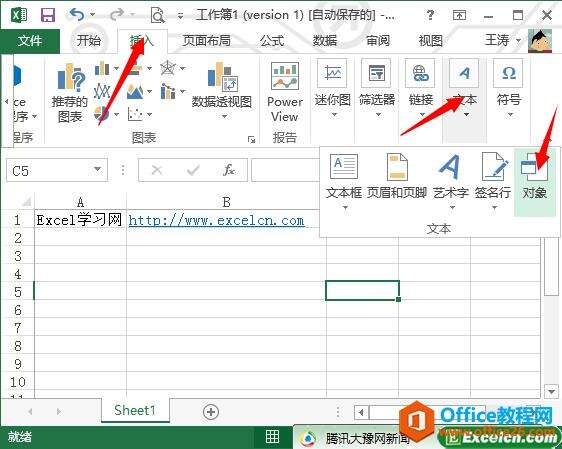Insert an Object
This screenshot has height=449, width=562.
[x=535, y=183]
